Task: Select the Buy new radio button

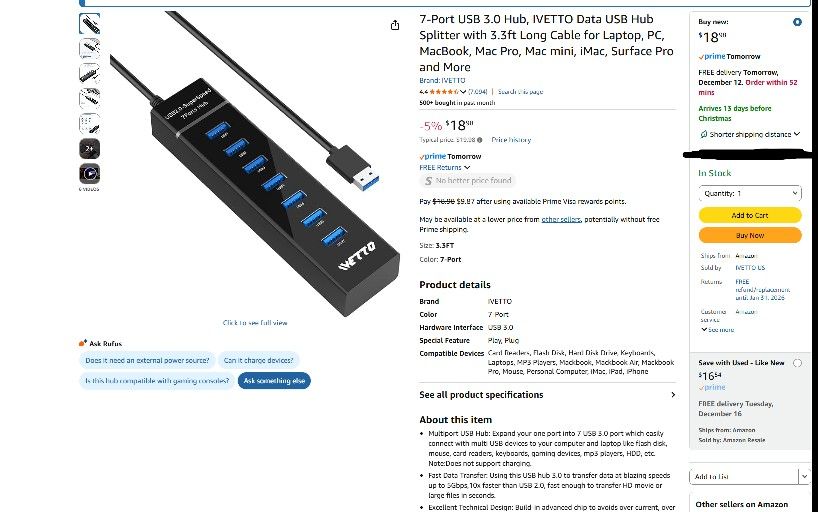Action: click(797, 22)
